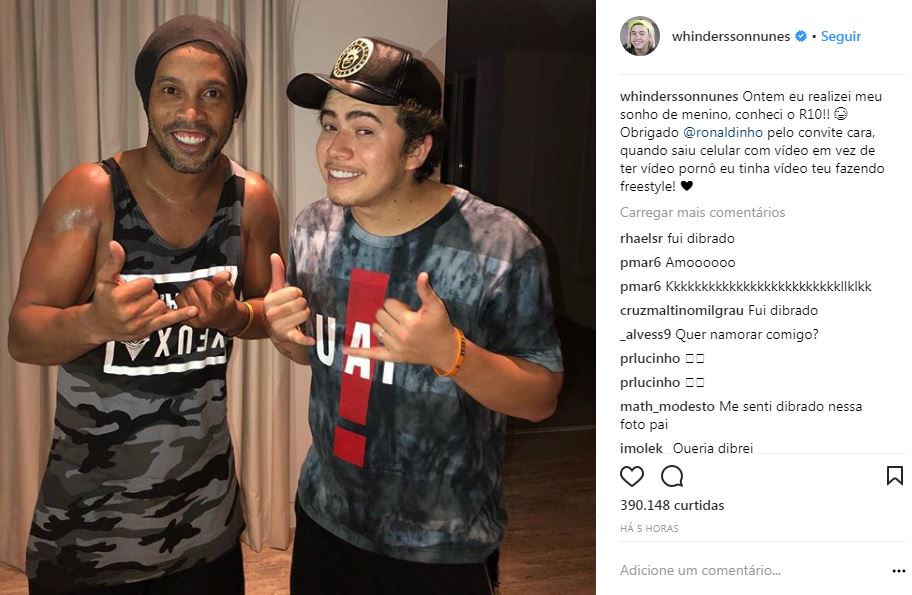Click the whinderssonnunes profile avatar

(x=640, y=36)
